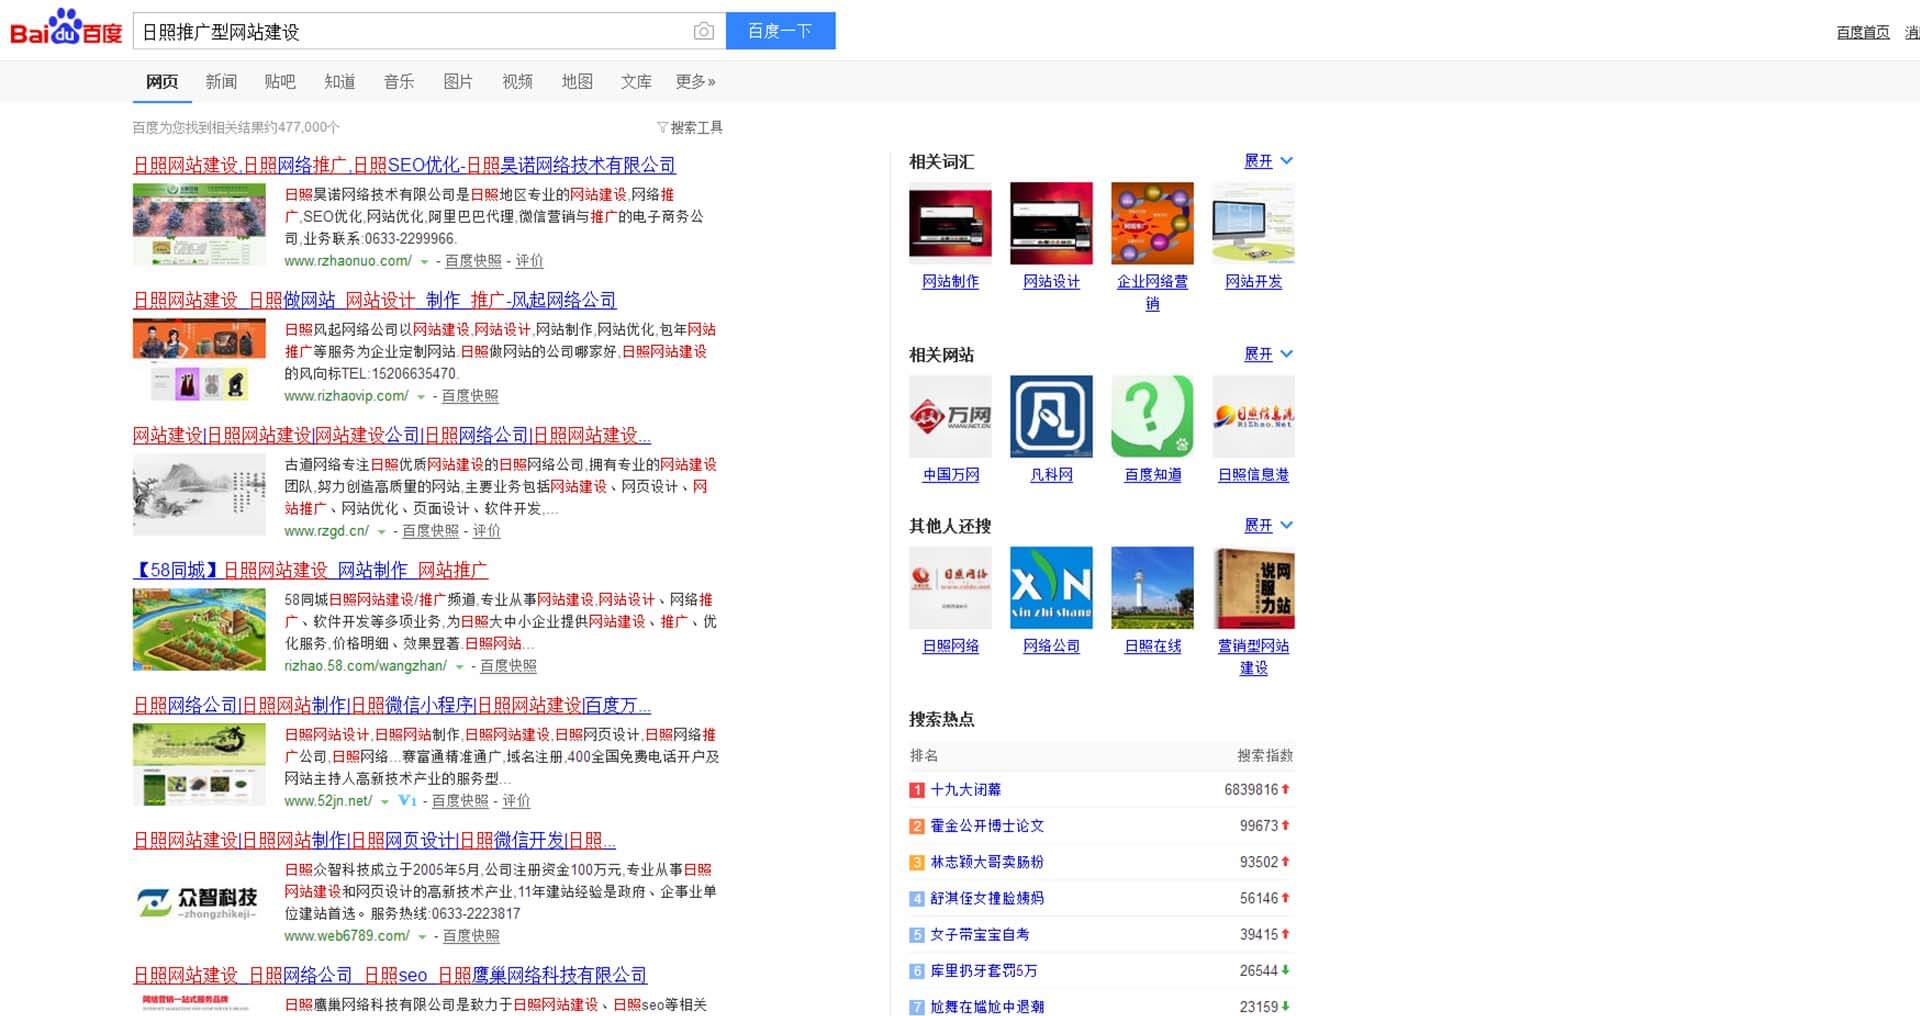1920x1016 pixels.
Task: Open 营销型网站建设 text link
Action: [x=1253, y=657]
